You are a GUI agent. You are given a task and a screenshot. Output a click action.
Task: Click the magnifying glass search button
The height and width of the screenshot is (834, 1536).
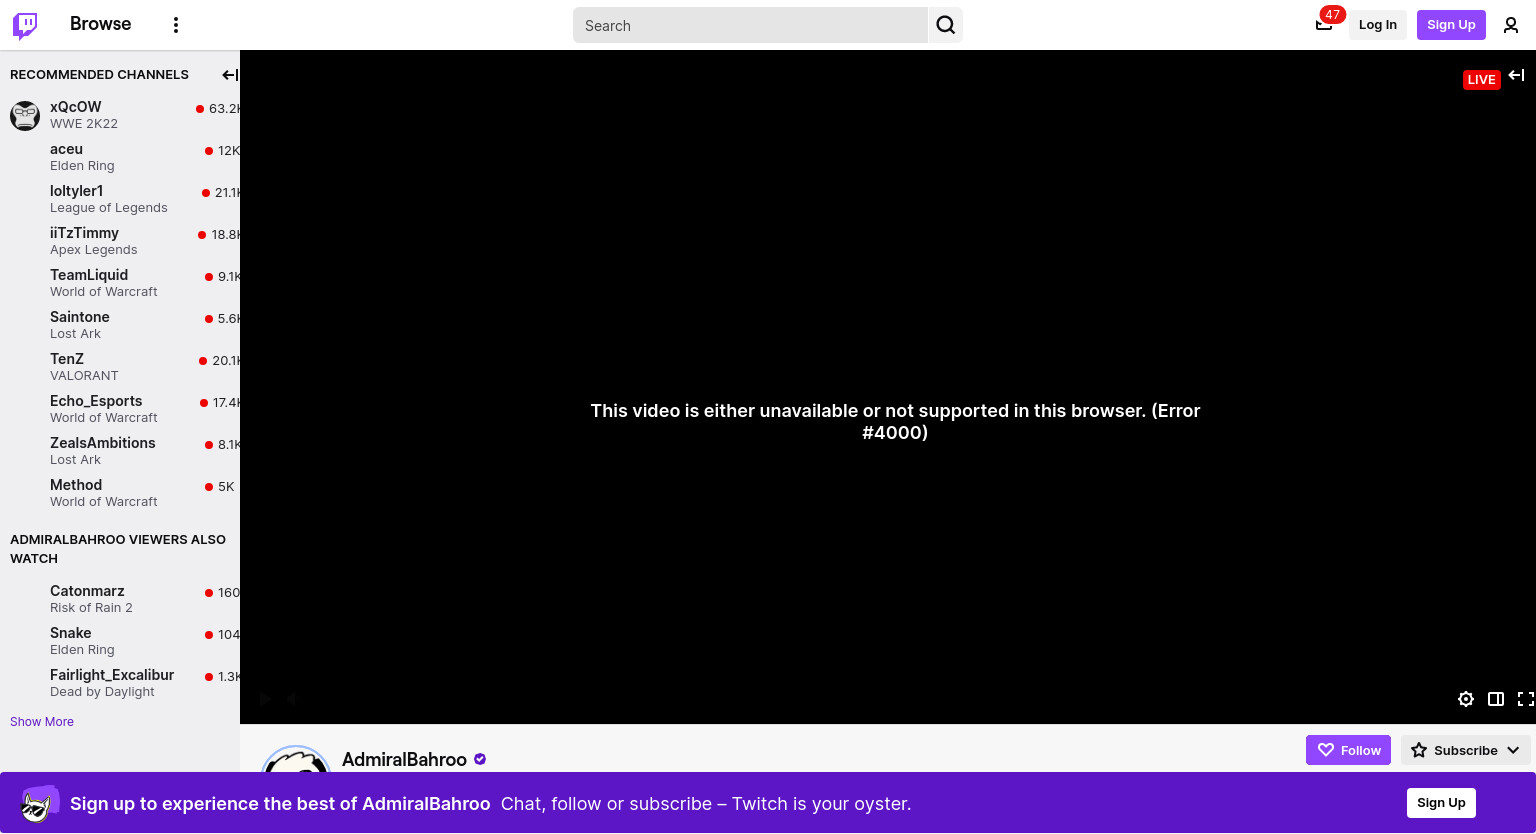pyautogui.click(x=946, y=25)
